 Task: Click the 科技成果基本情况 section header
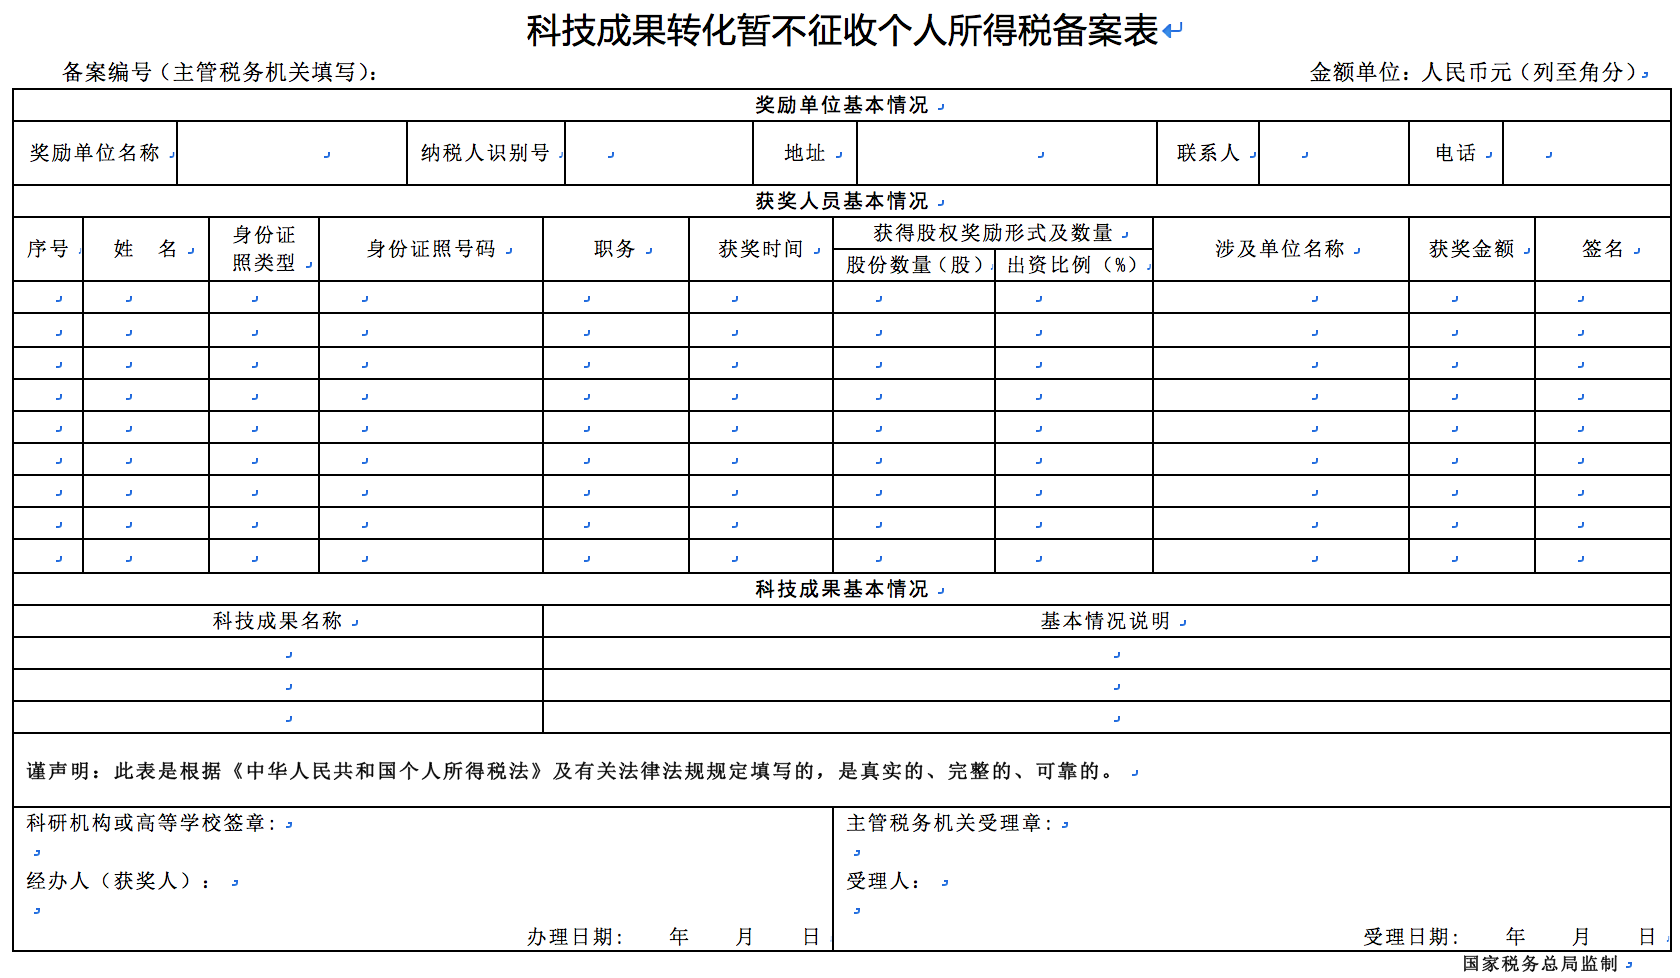coord(842,589)
